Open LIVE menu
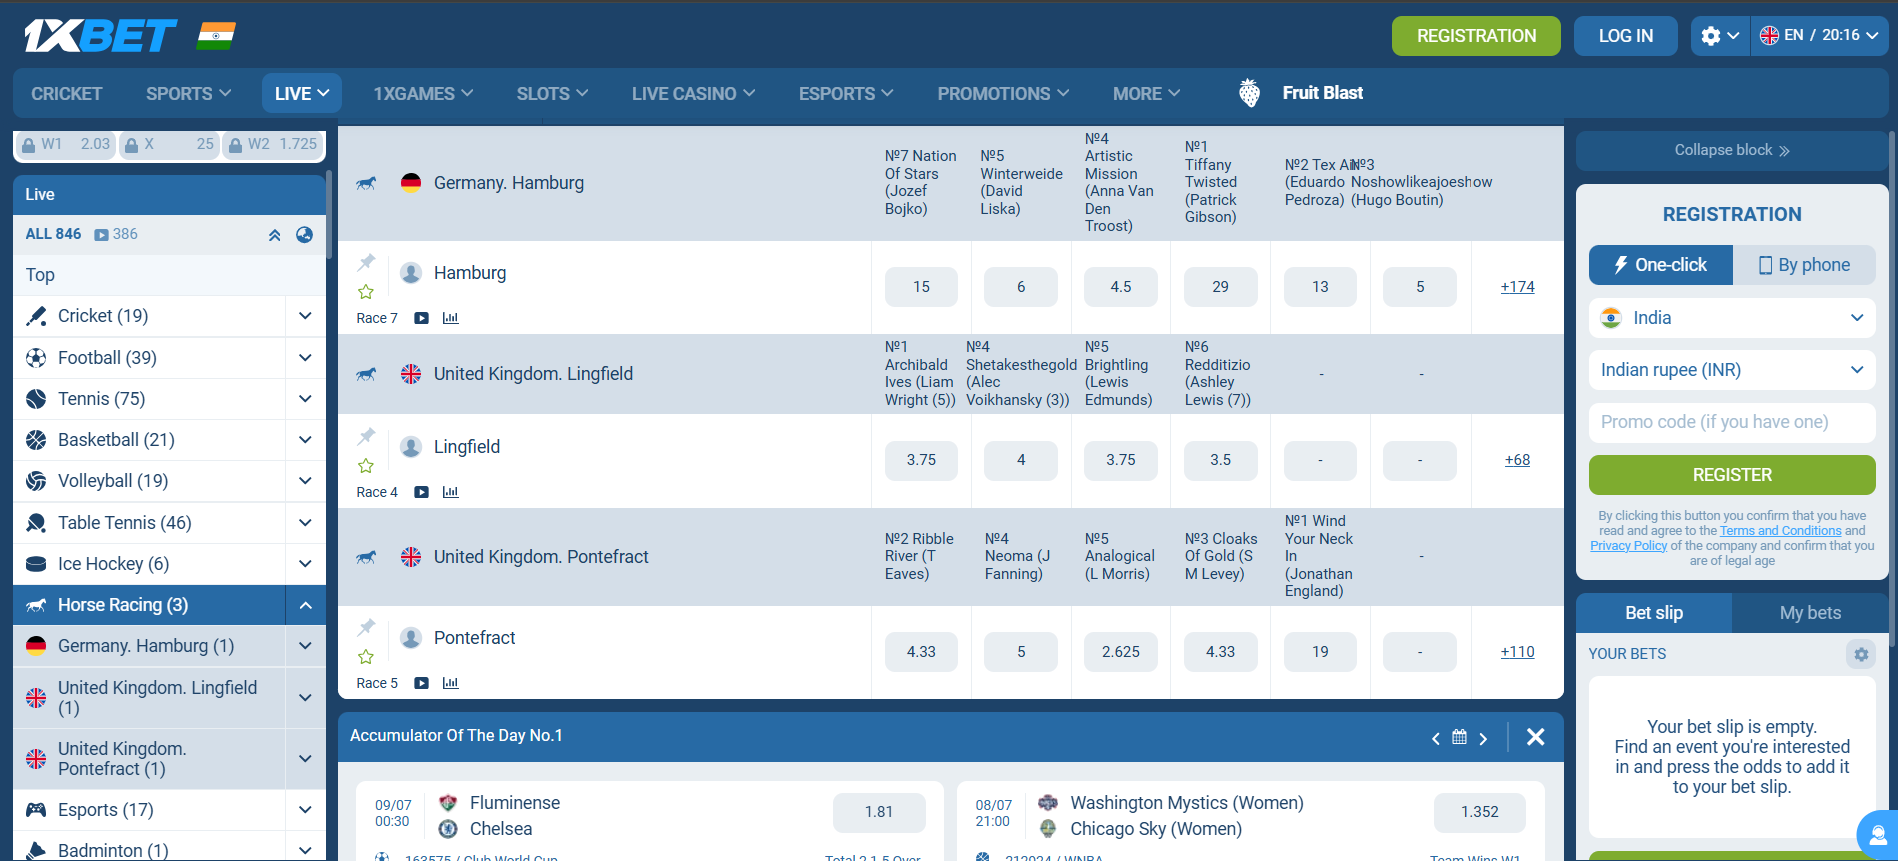1898x861 pixels. pos(302,93)
